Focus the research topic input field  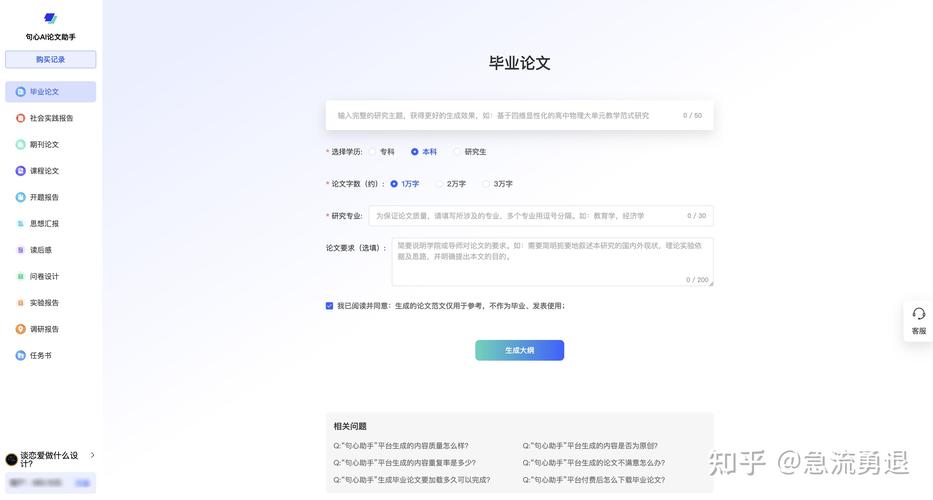(x=519, y=115)
